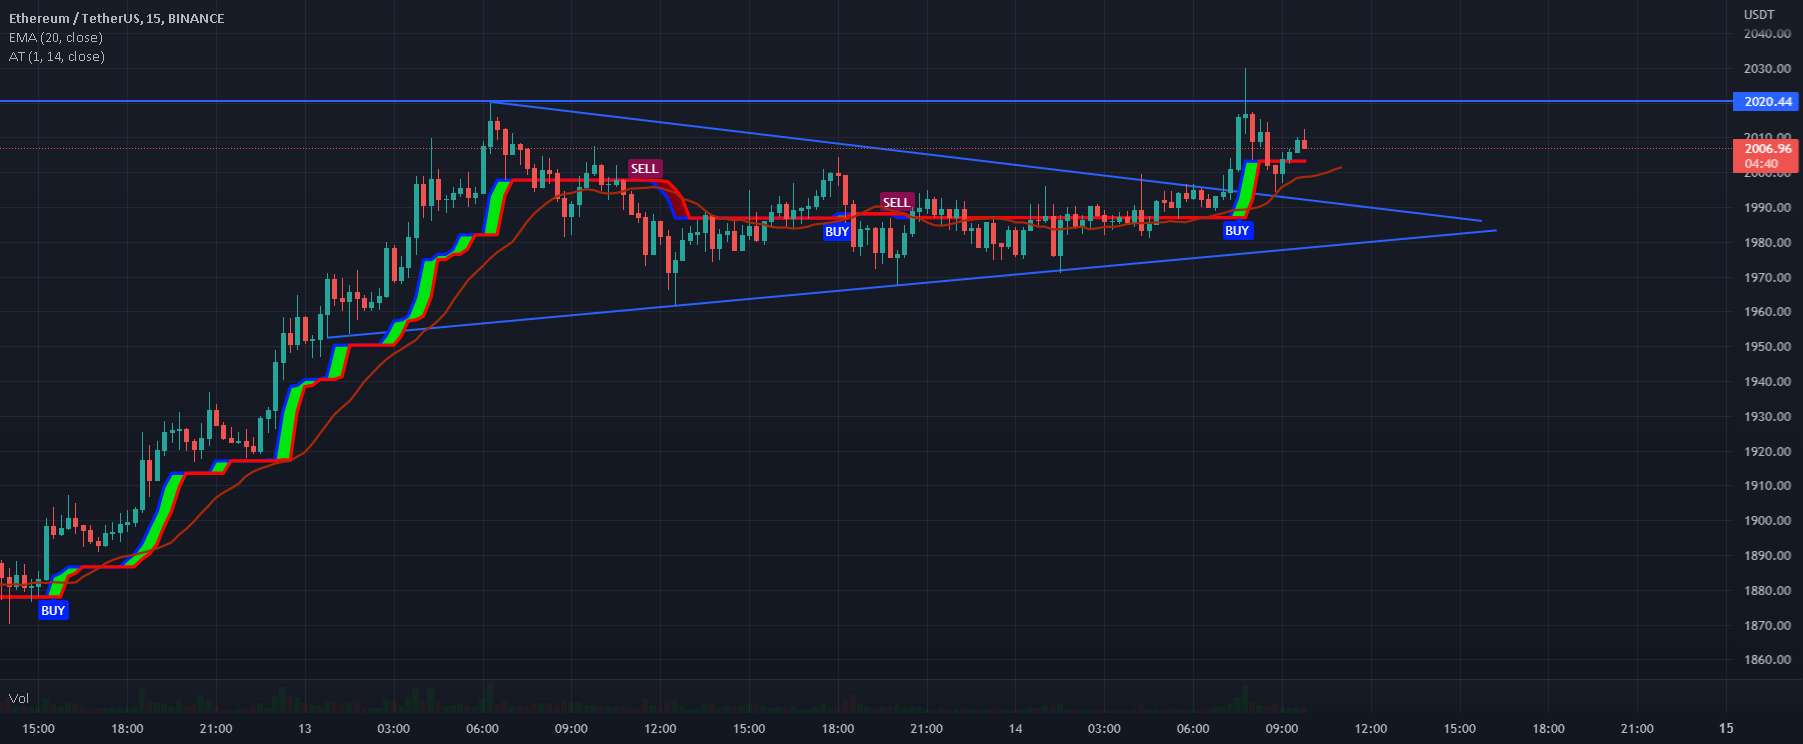1803x744 pixels.
Task: Click the USDT currency label
Action: tap(1759, 14)
